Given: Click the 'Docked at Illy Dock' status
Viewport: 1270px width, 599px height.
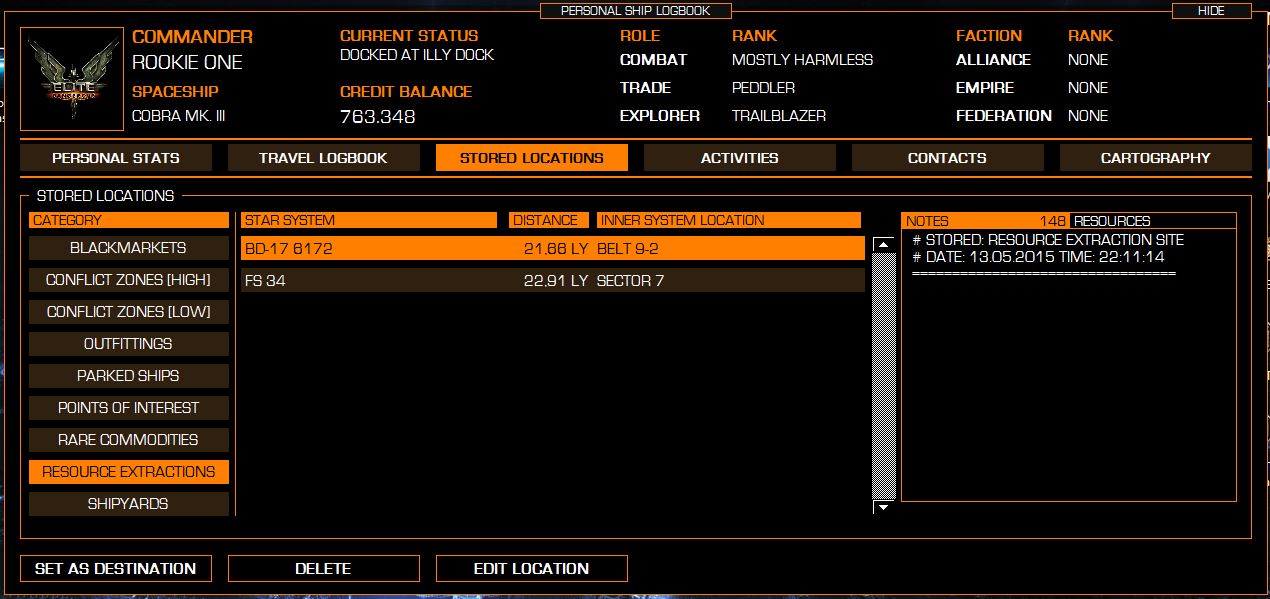Looking at the screenshot, I should tap(417, 55).
